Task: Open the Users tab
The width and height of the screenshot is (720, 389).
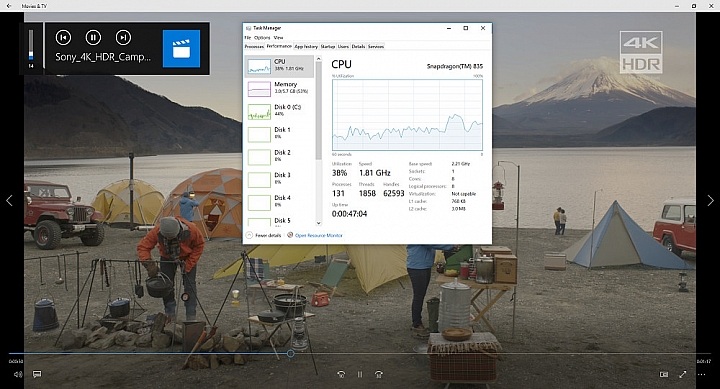Action: click(x=343, y=46)
